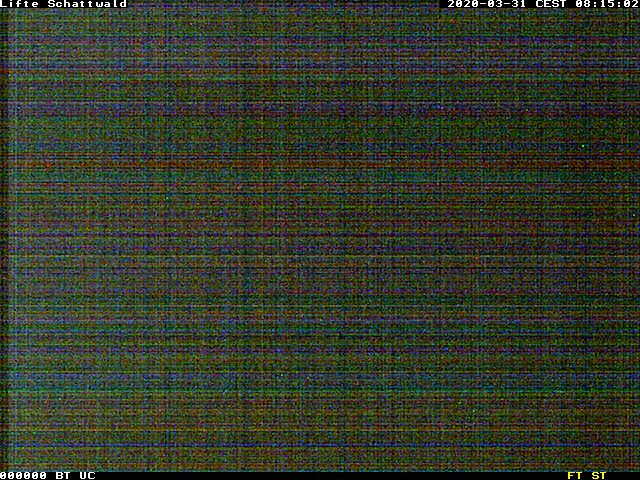Select the 'Lifte Schattwald' camera title text
The width and height of the screenshot is (640, 480).
click(64, 4)
